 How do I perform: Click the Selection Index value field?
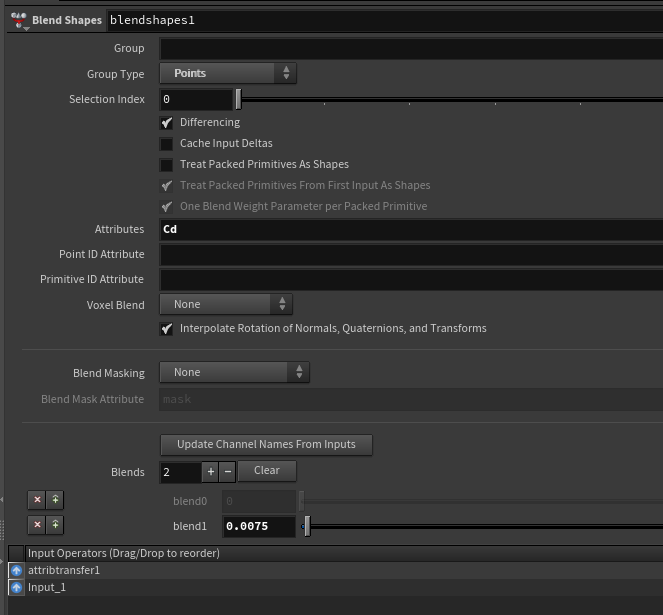(196, 99)
